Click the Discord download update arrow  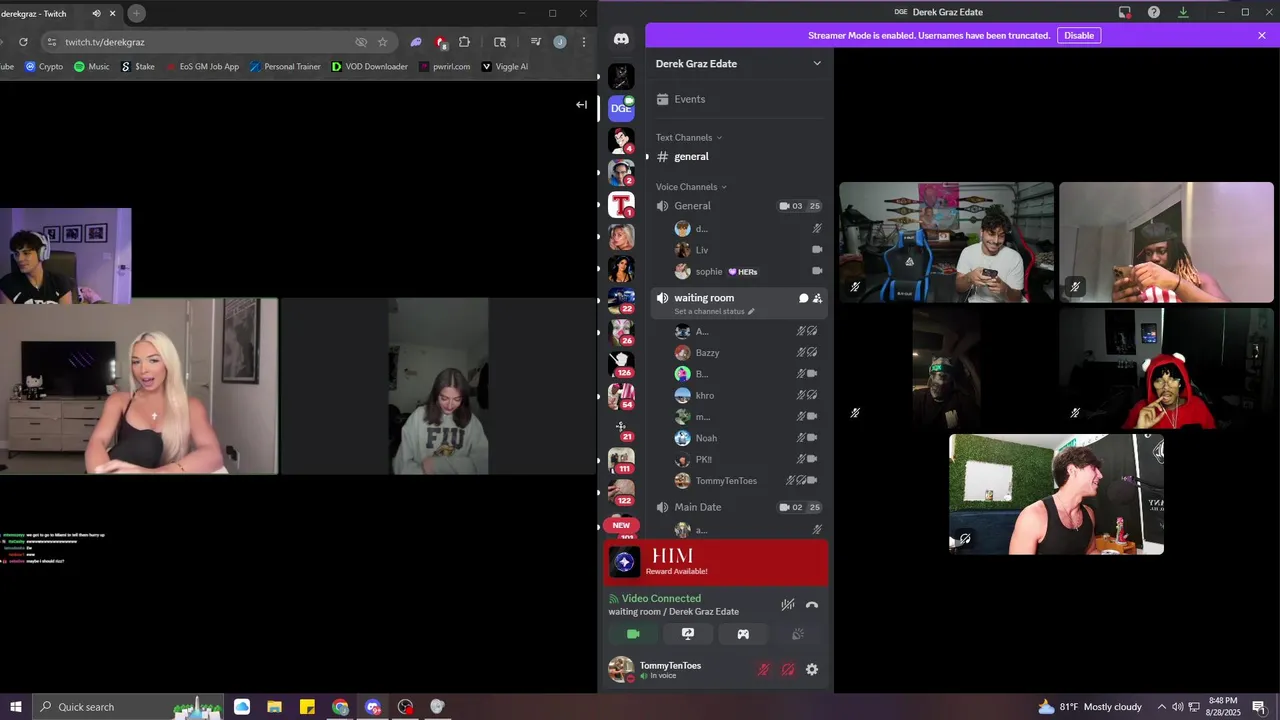click(1183, 12)
